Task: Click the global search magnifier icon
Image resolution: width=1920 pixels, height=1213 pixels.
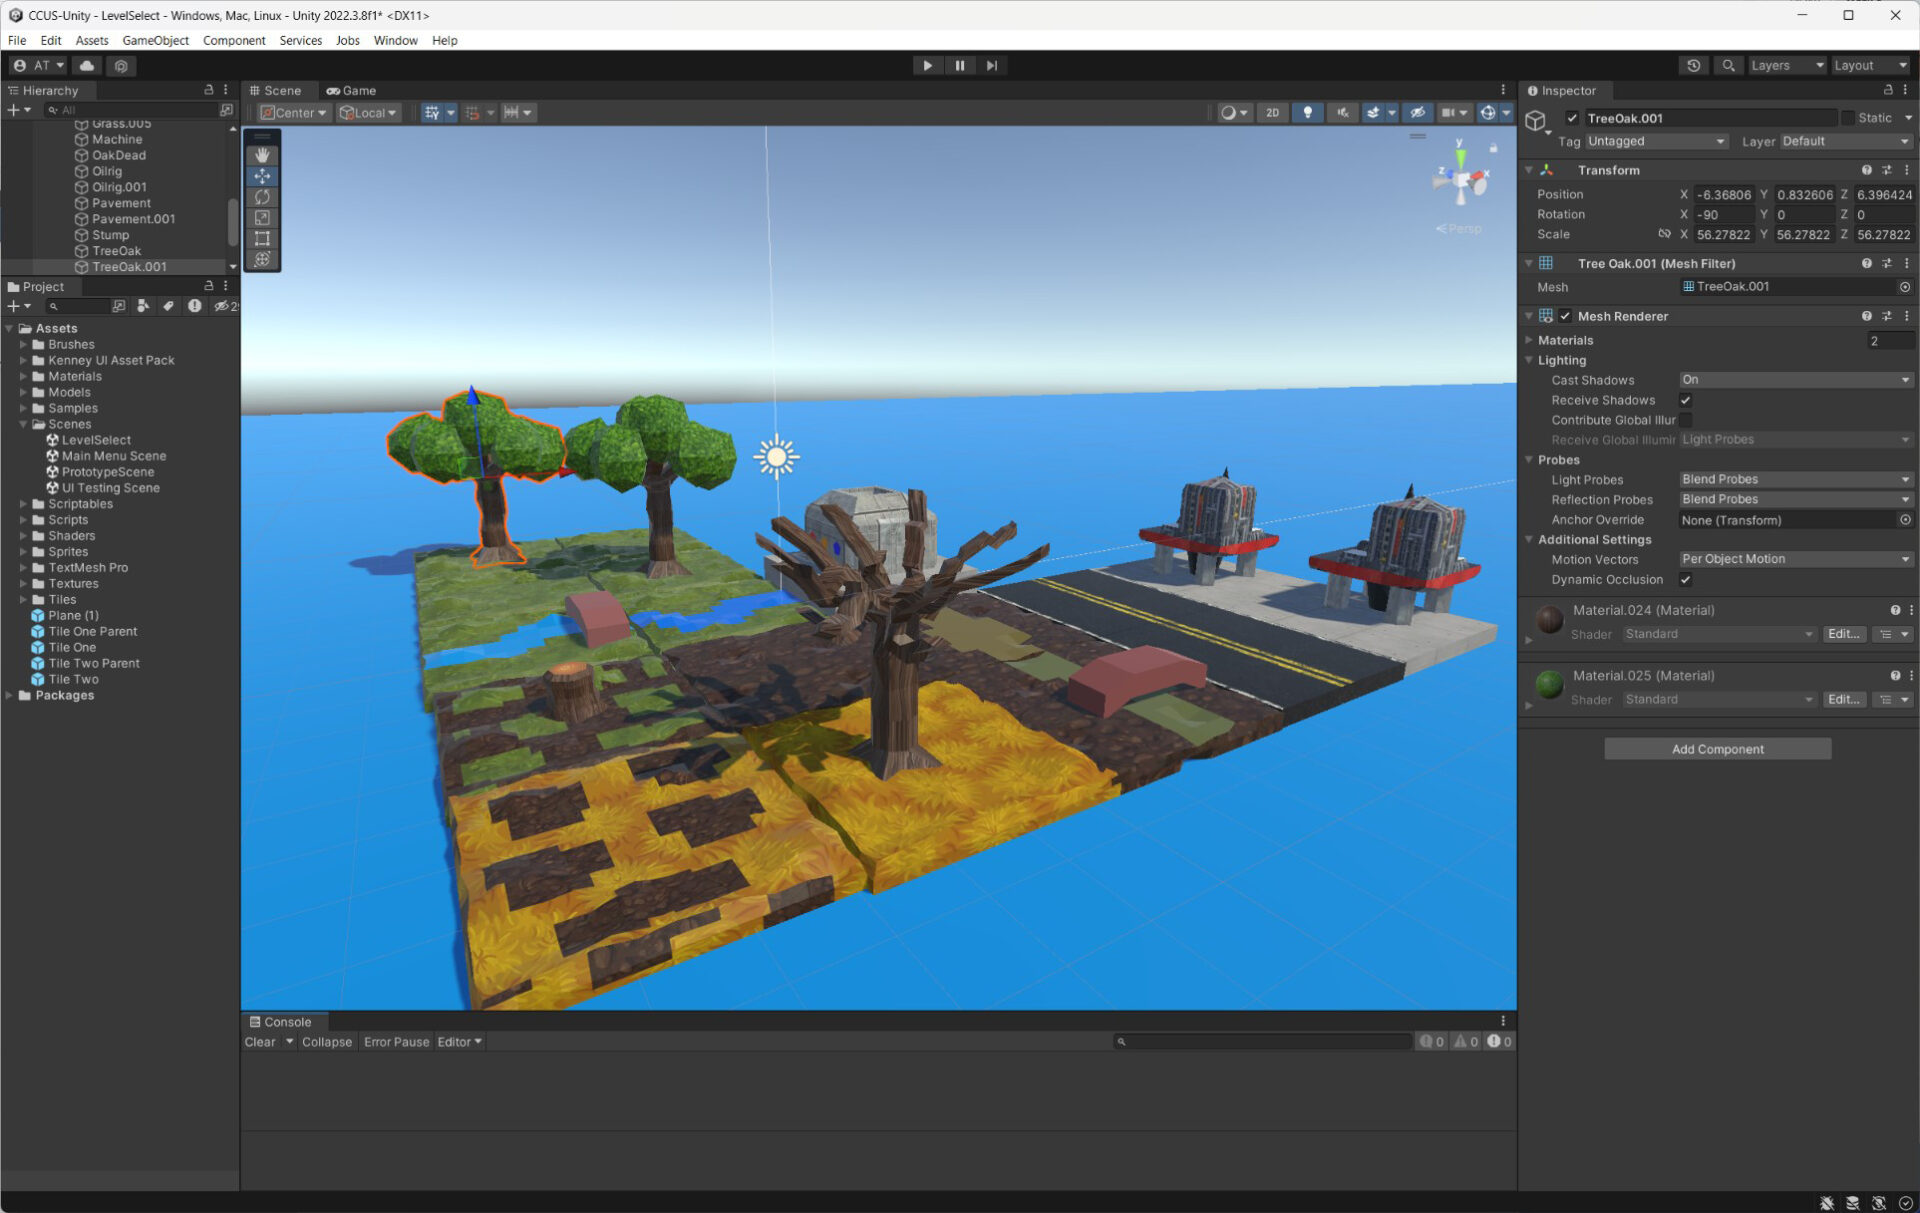Action: (x=1727, y=65)
